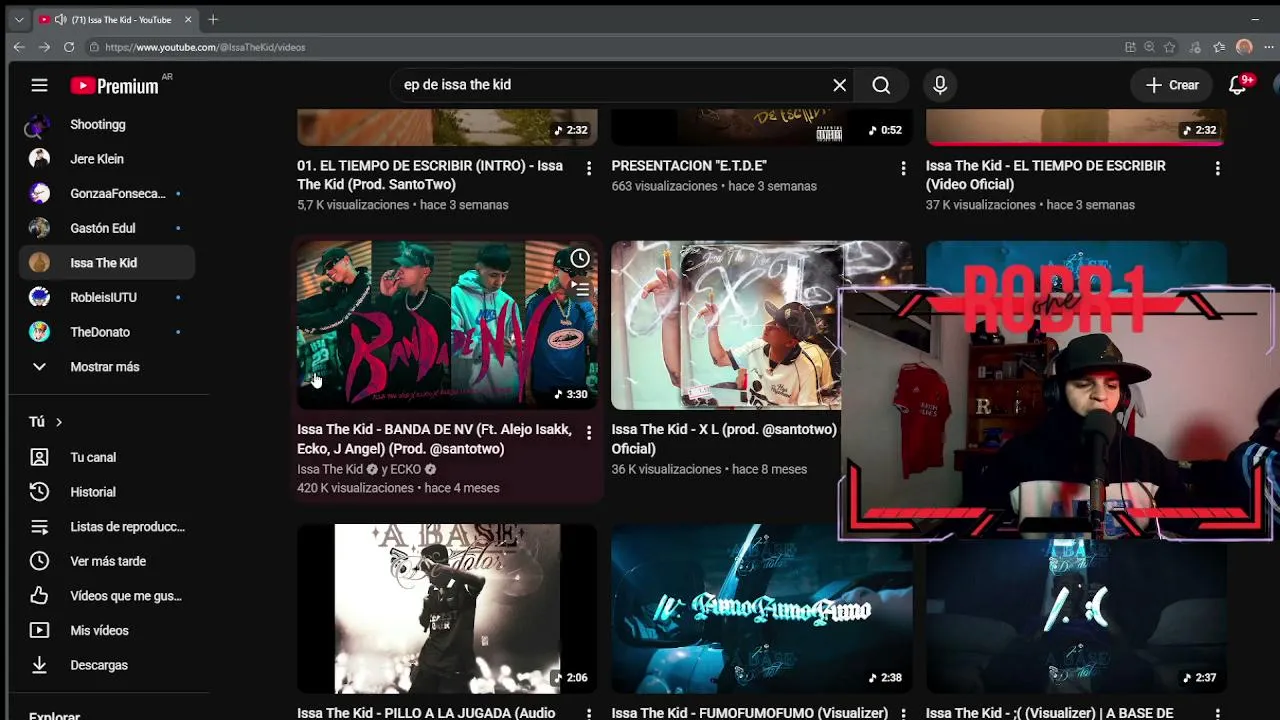Open the browser zoom indicator
1280x720 pixels.
(1149, 47)
